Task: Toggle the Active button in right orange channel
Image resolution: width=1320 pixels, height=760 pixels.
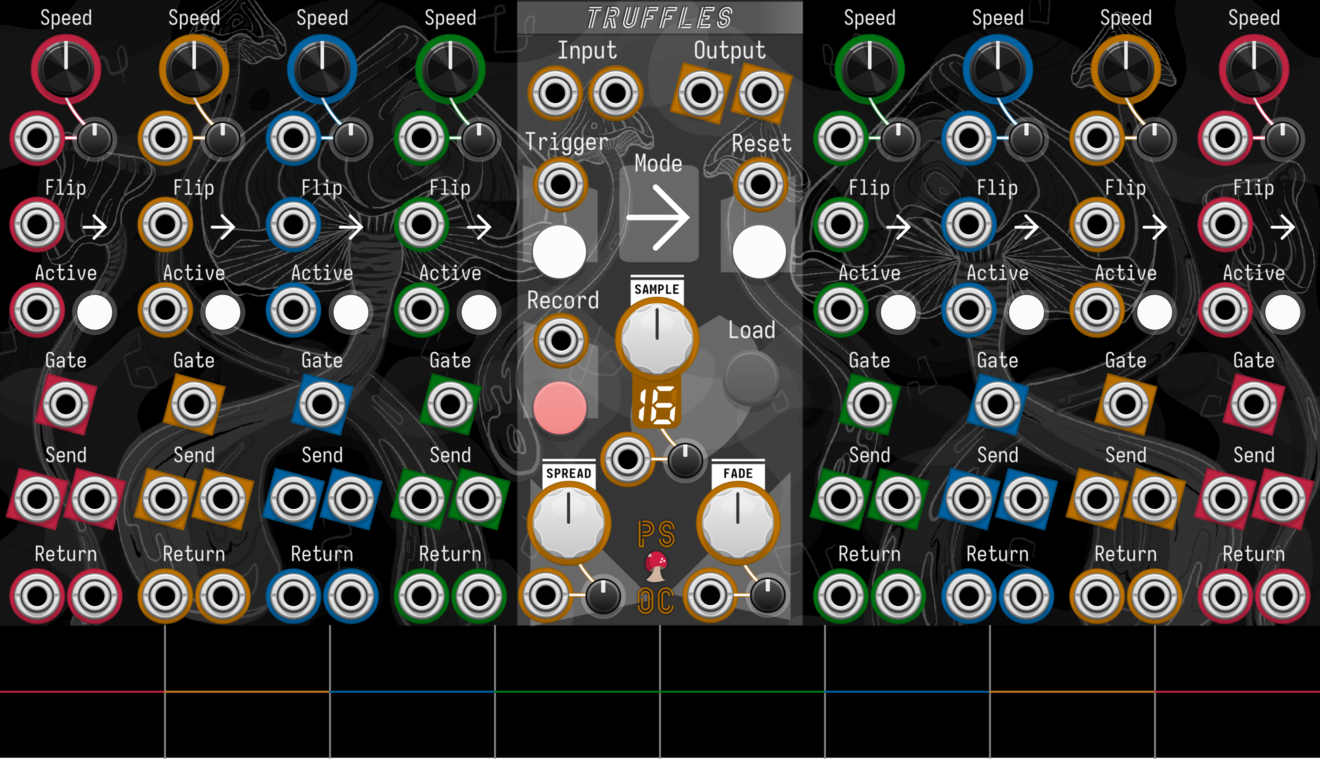Action: (x=1154, y=312)
